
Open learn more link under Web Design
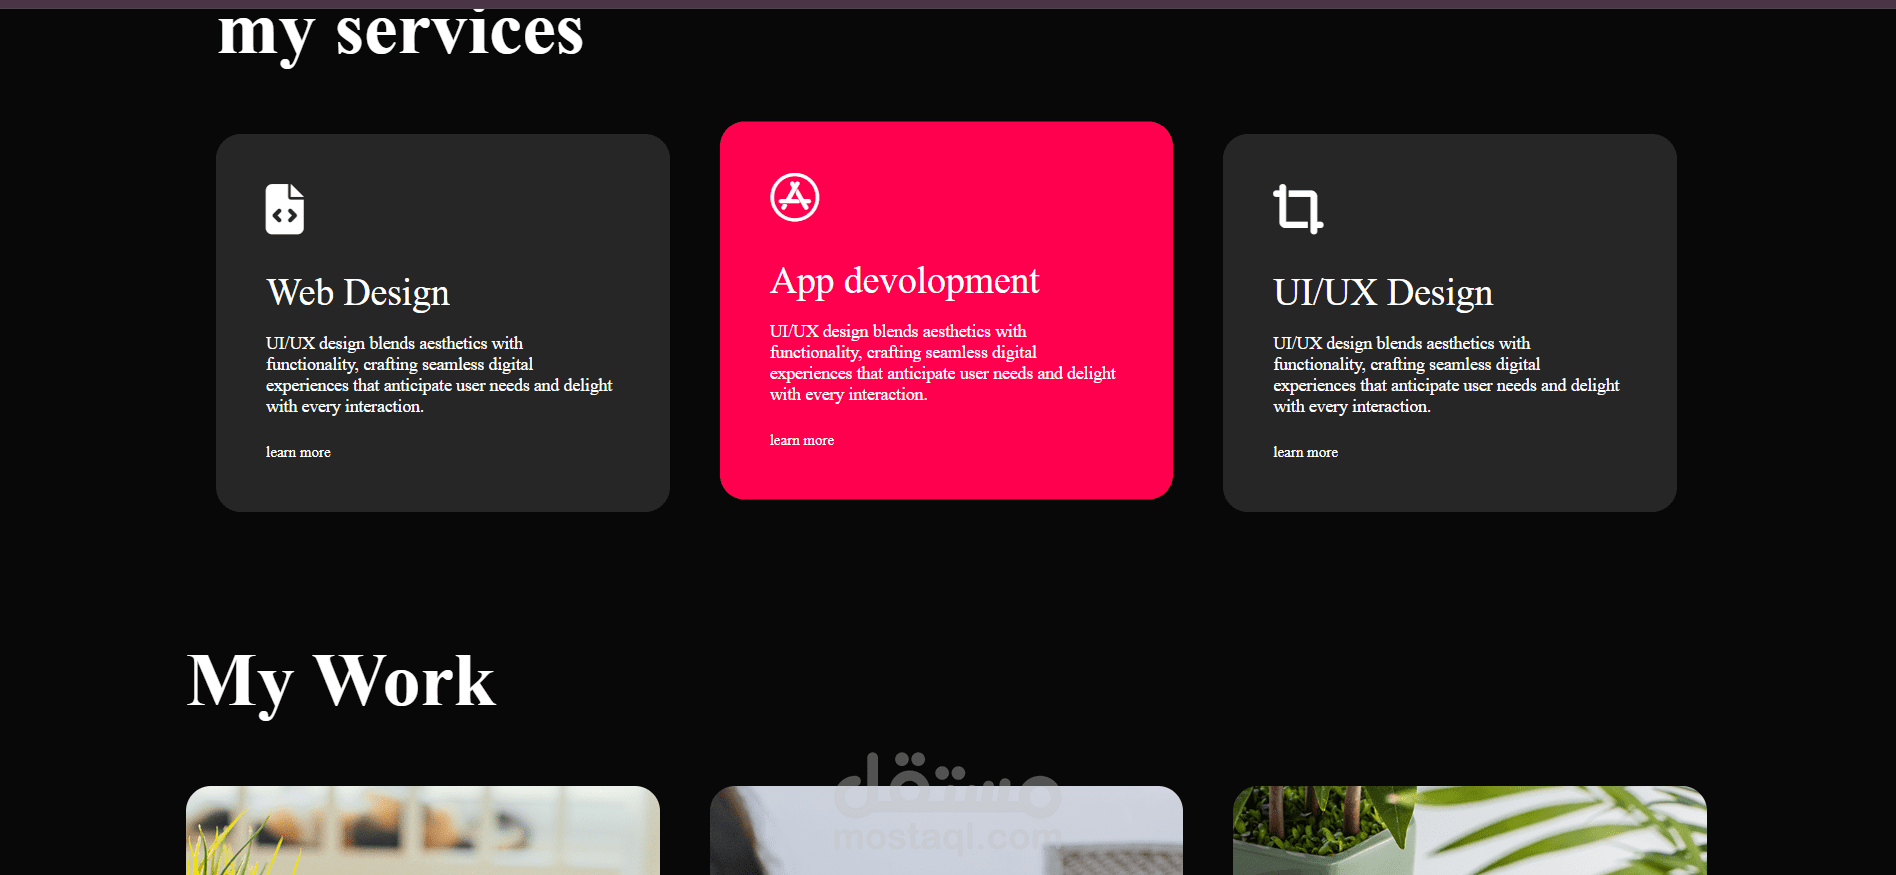click(x=298, y=452)
